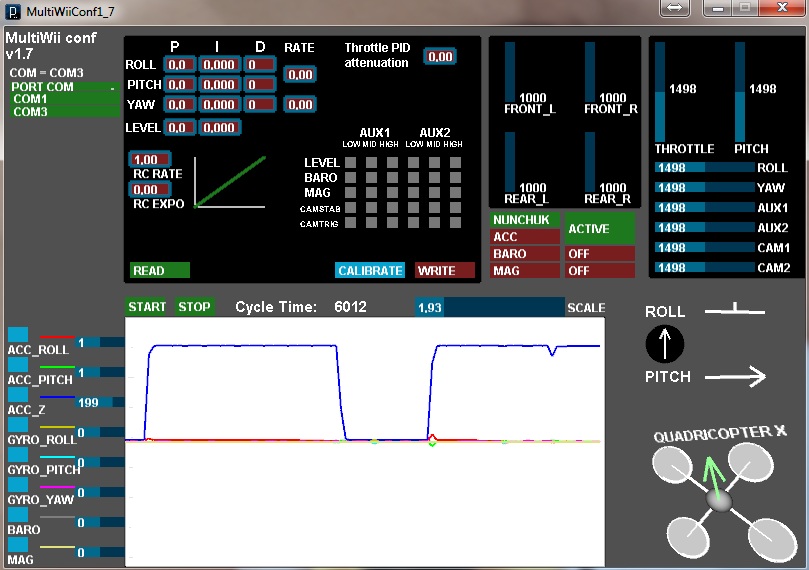Toggle GYRO_YAW graph visibility square

coord(18,484)
